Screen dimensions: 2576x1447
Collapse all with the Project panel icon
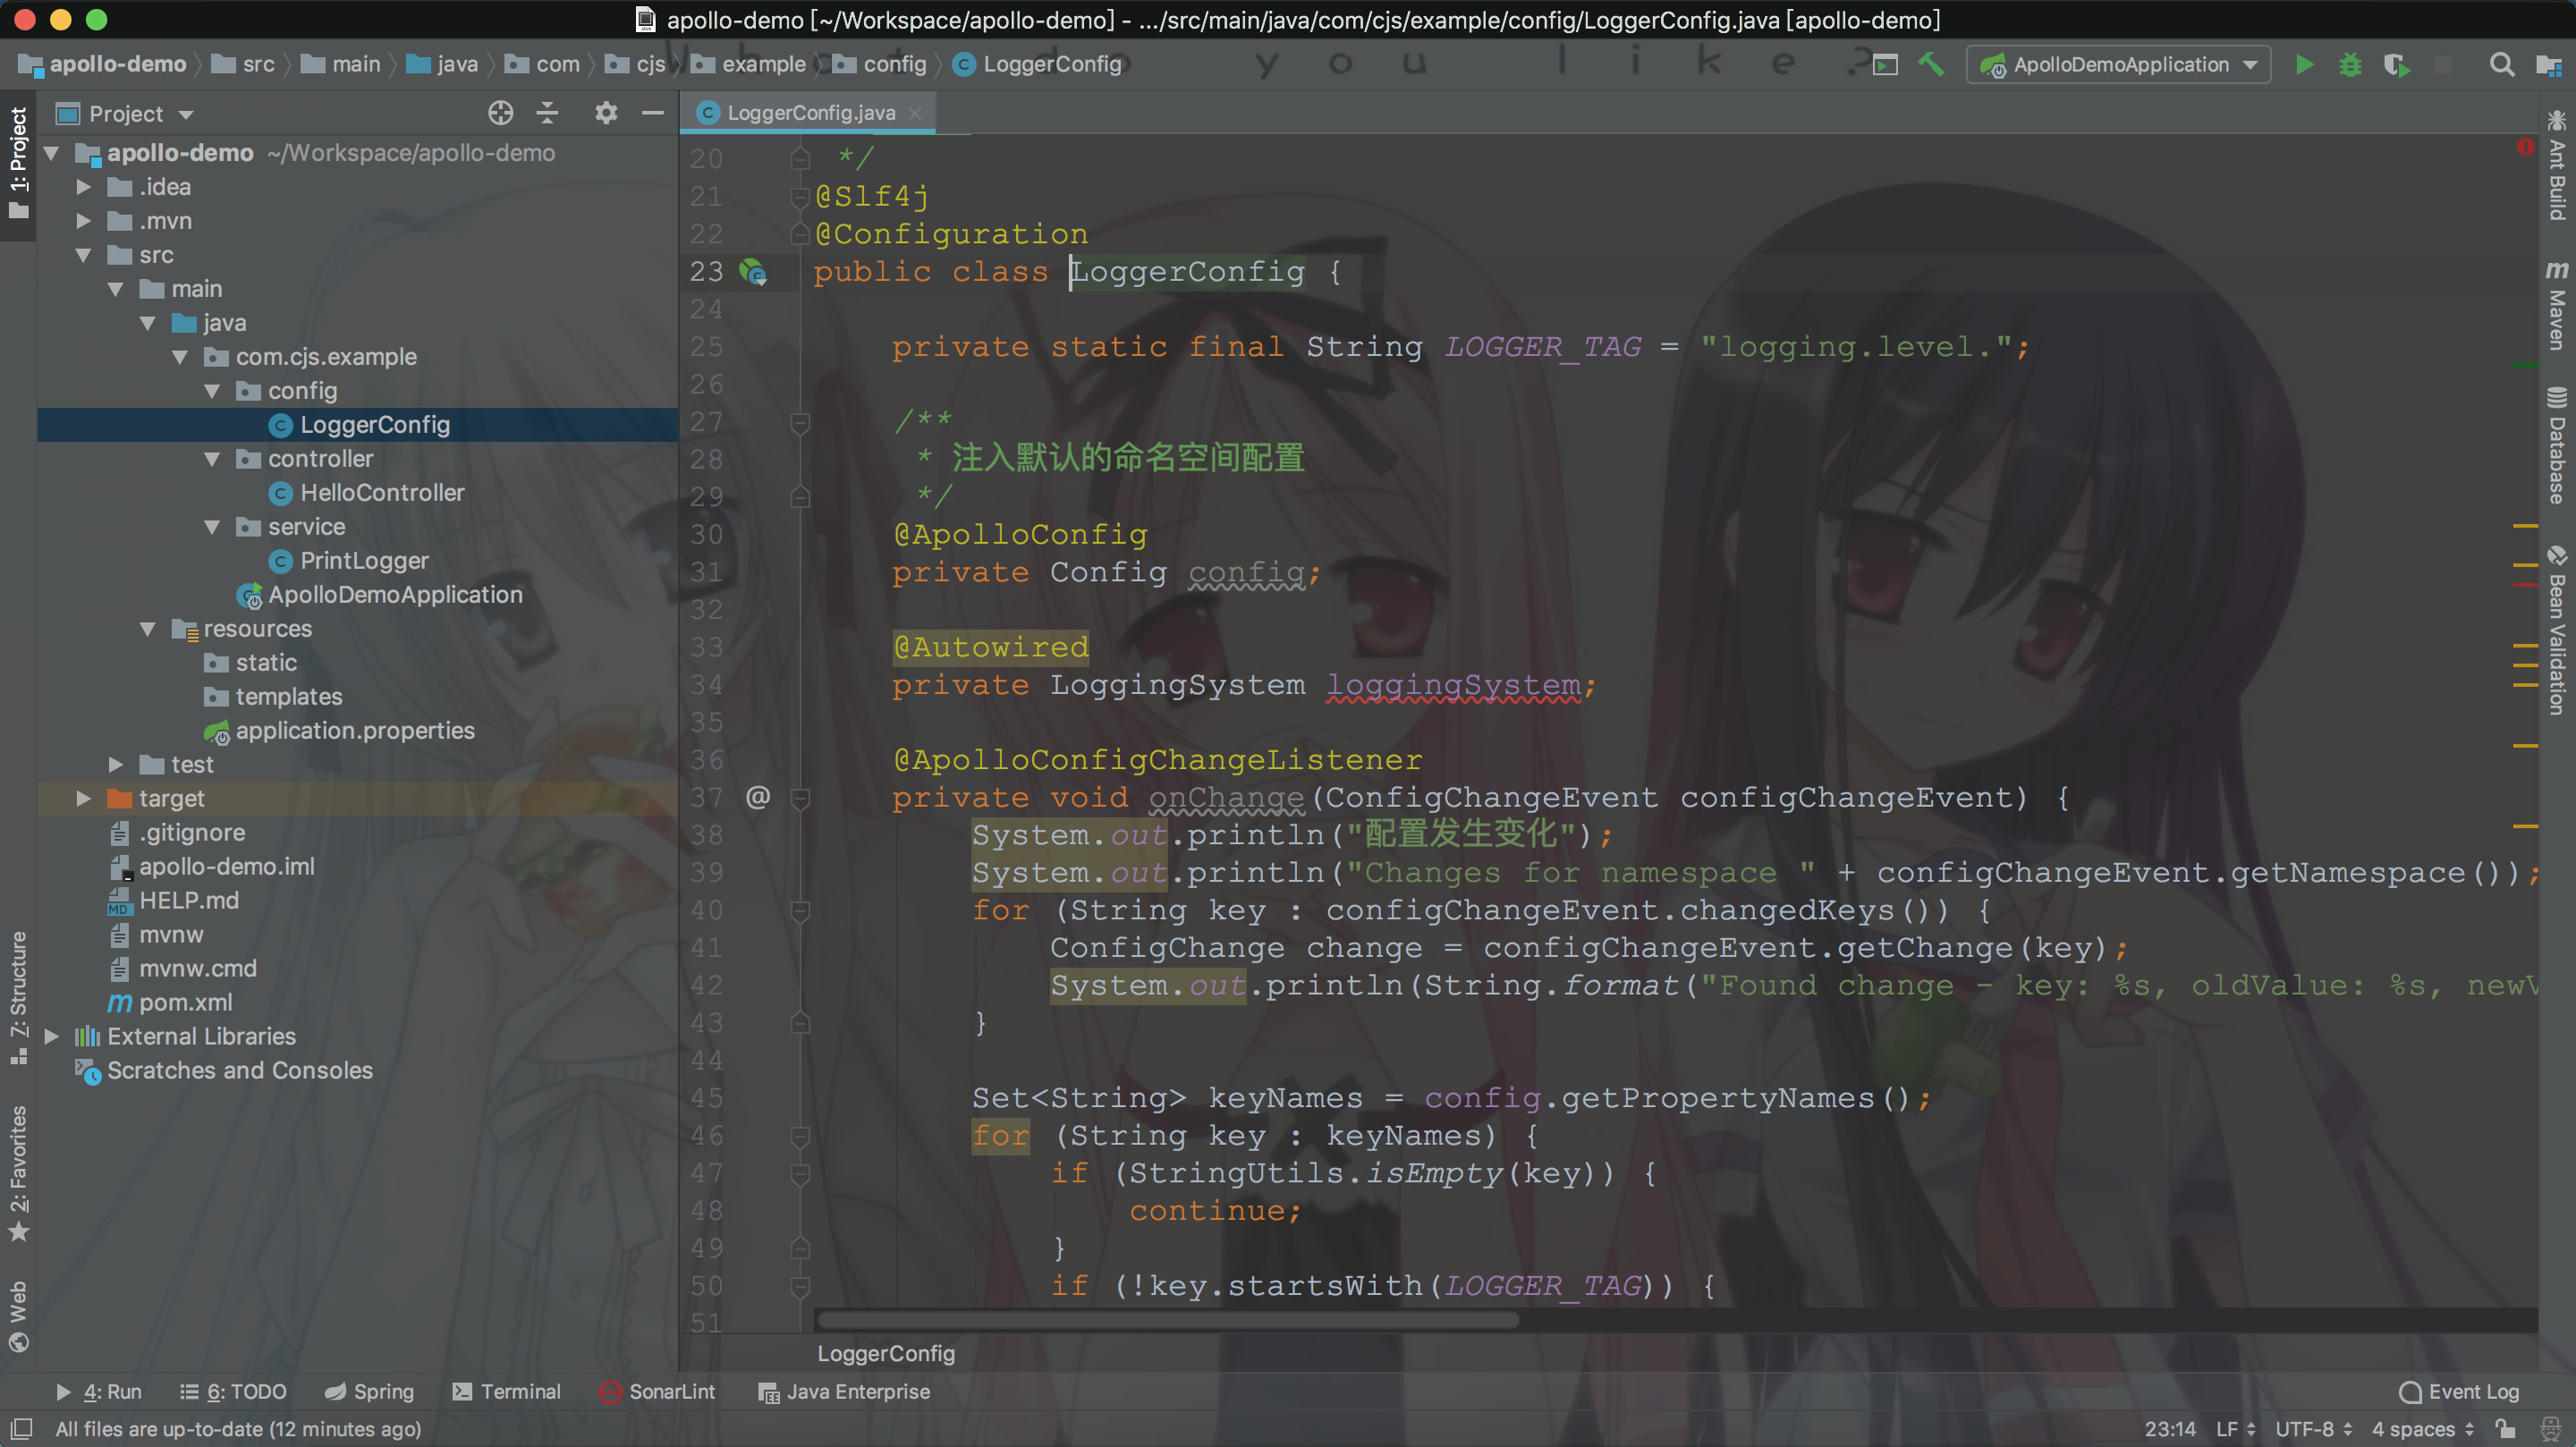547,113
